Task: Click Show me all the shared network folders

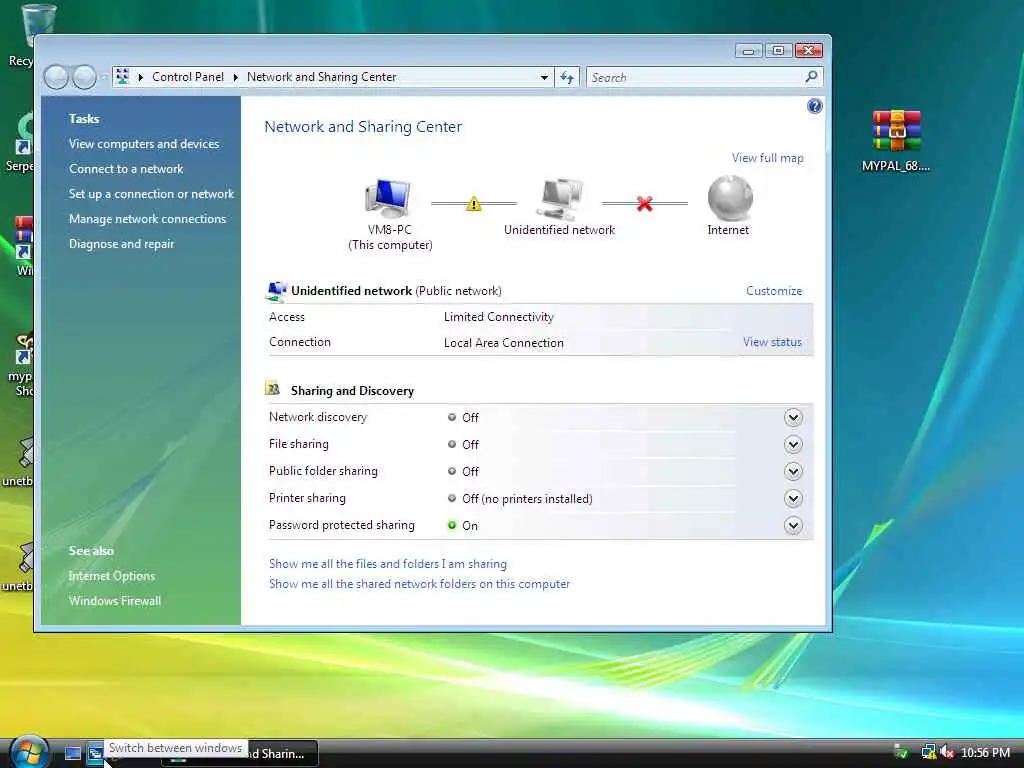Action: 419,584
